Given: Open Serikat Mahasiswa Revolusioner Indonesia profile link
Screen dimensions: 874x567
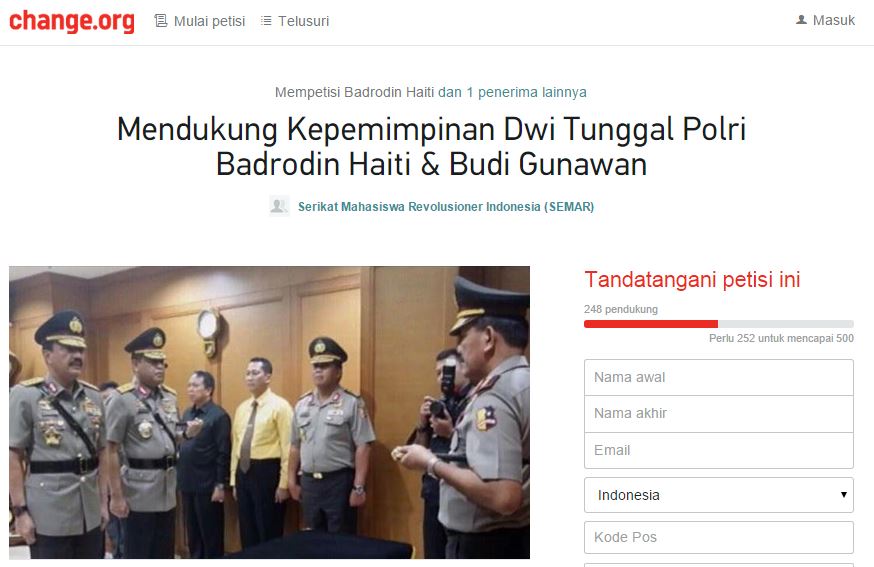Looking at the screenshot, I should tap(446, 207).
